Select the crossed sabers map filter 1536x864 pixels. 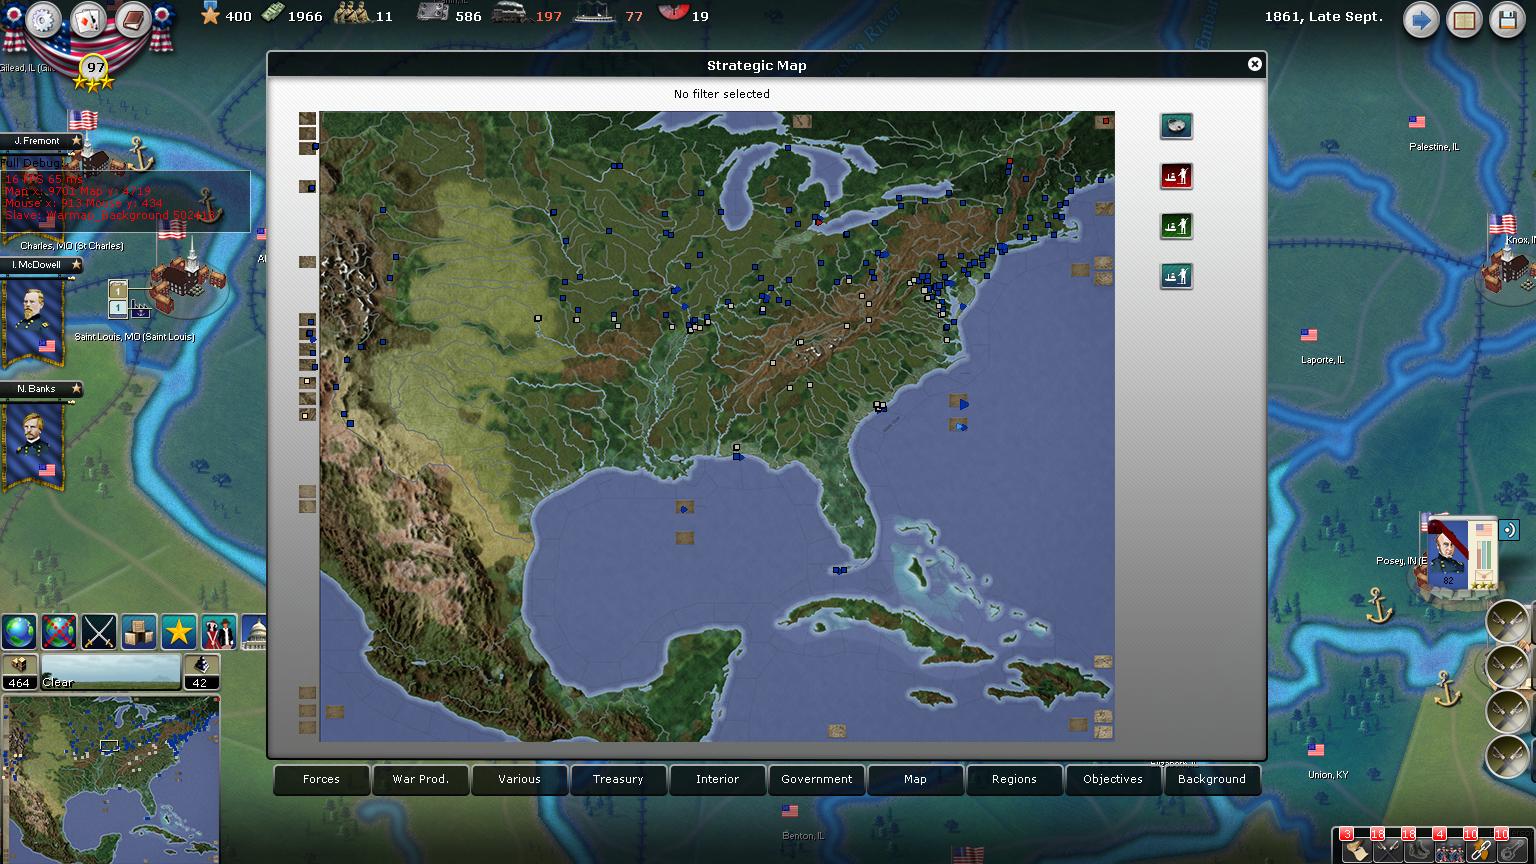click(100, 631)
